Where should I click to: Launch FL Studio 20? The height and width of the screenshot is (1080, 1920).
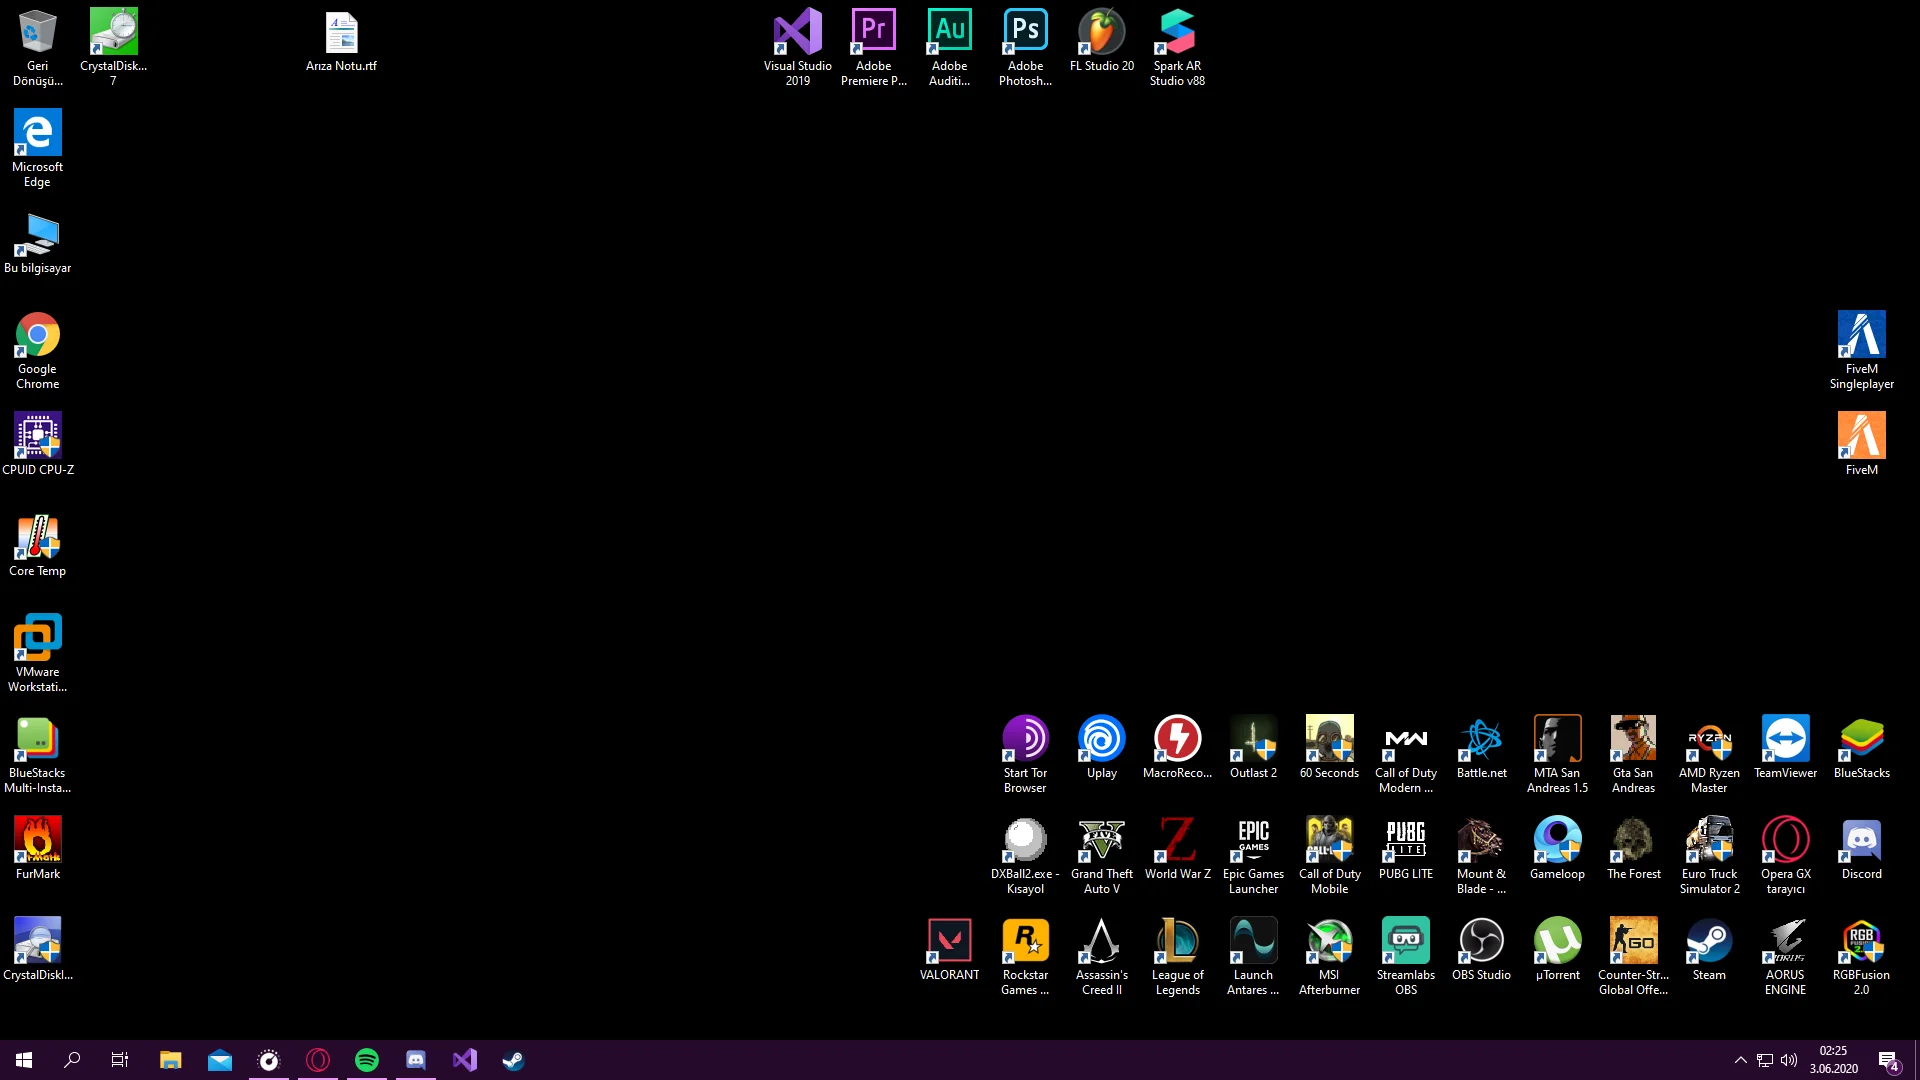tap(1101, 32)
